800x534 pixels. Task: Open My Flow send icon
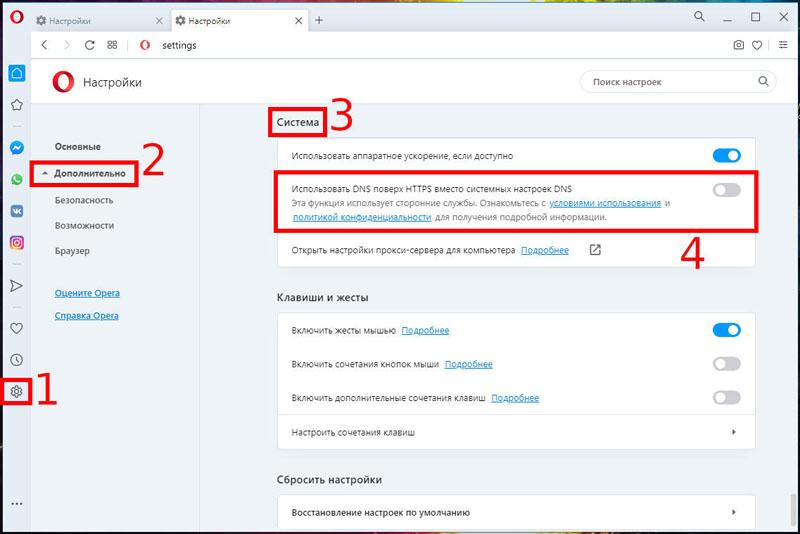pos(17,286)
